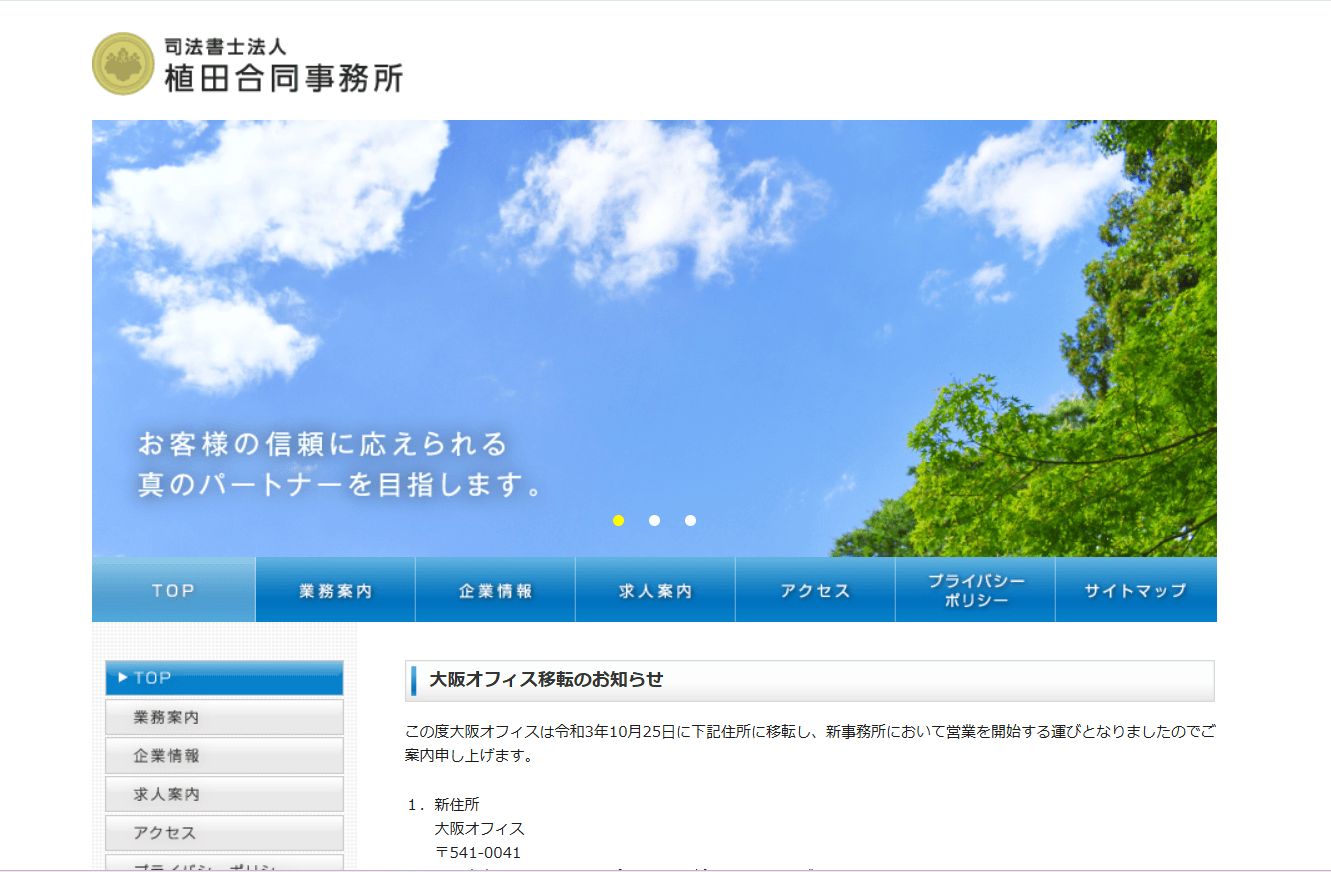Select TOP in the left sidebar menu
The height and width of the screenshot is (872, 1331).
(x=223, y=677)
